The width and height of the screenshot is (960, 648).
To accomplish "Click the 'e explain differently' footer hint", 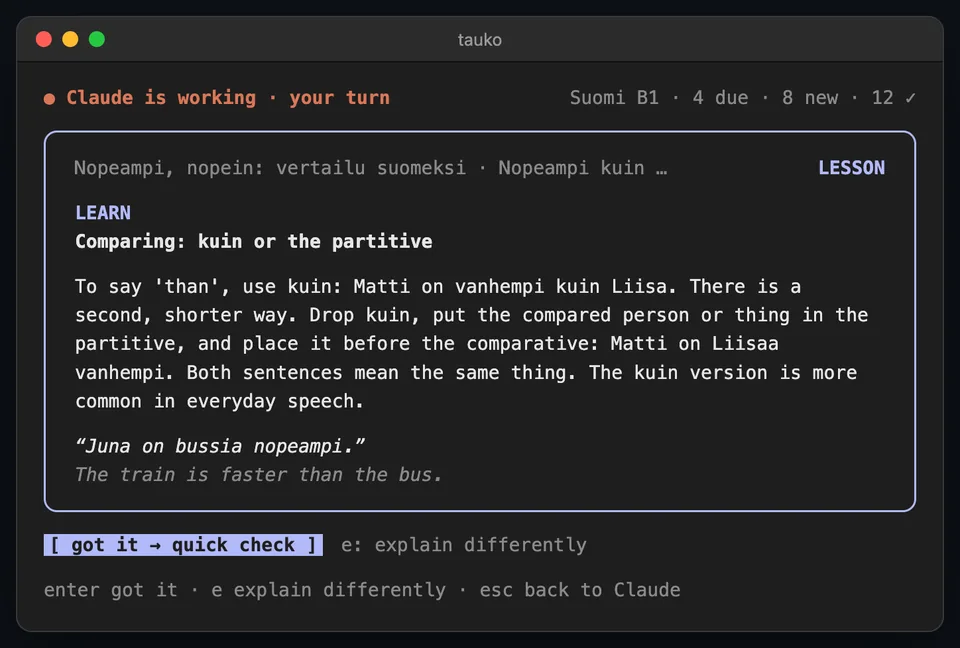I will (329, 590).
